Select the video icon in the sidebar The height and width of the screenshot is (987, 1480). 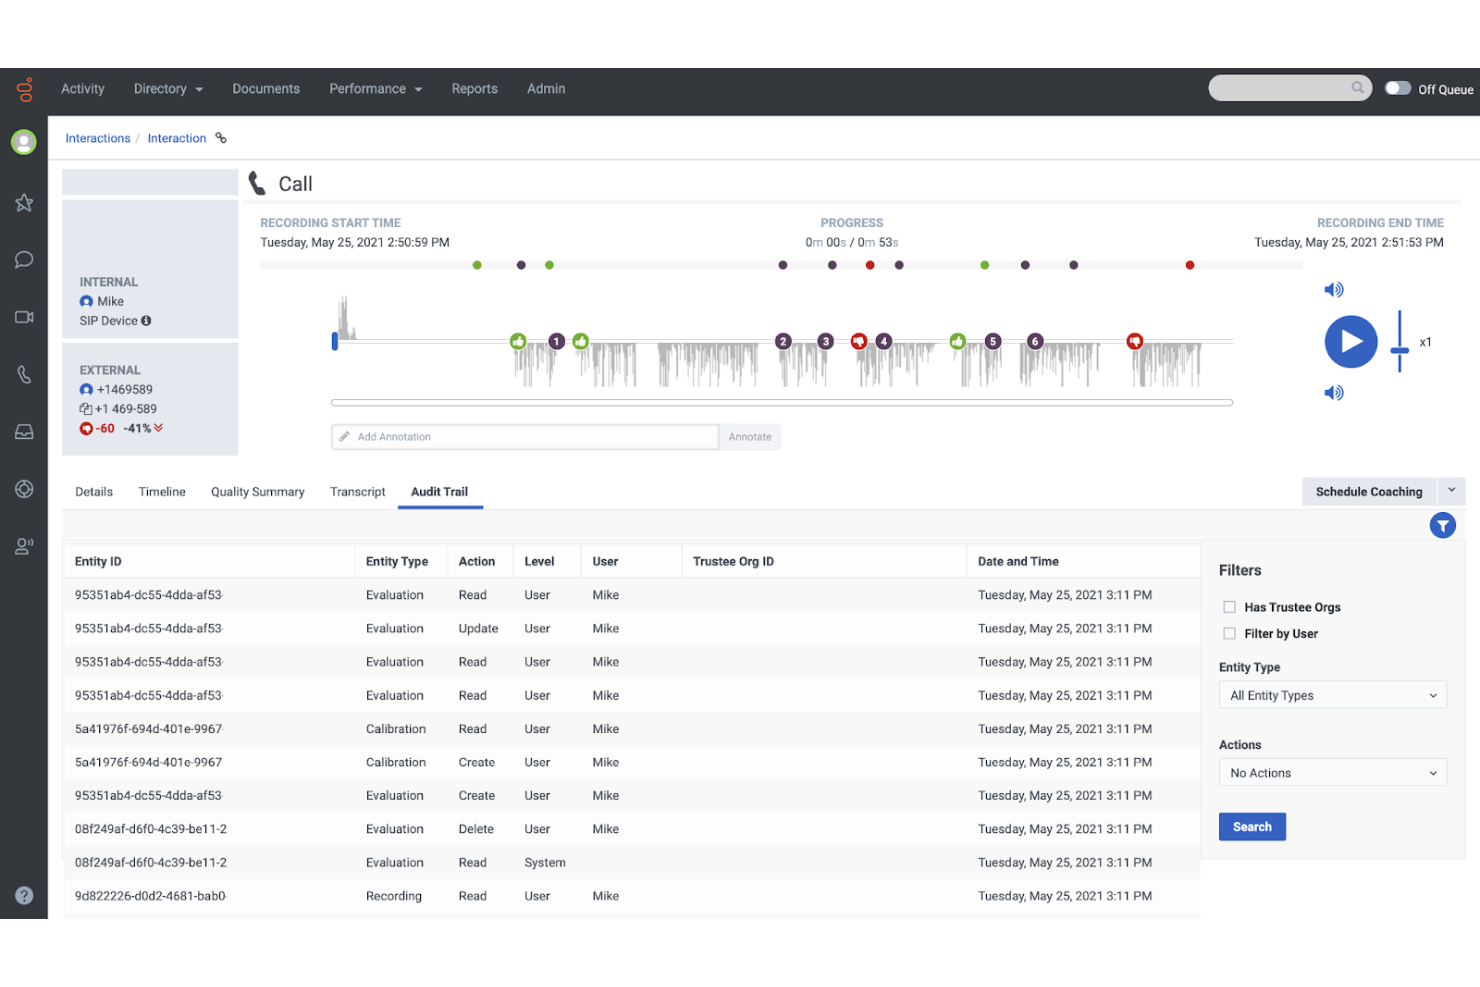click(24, 317)
